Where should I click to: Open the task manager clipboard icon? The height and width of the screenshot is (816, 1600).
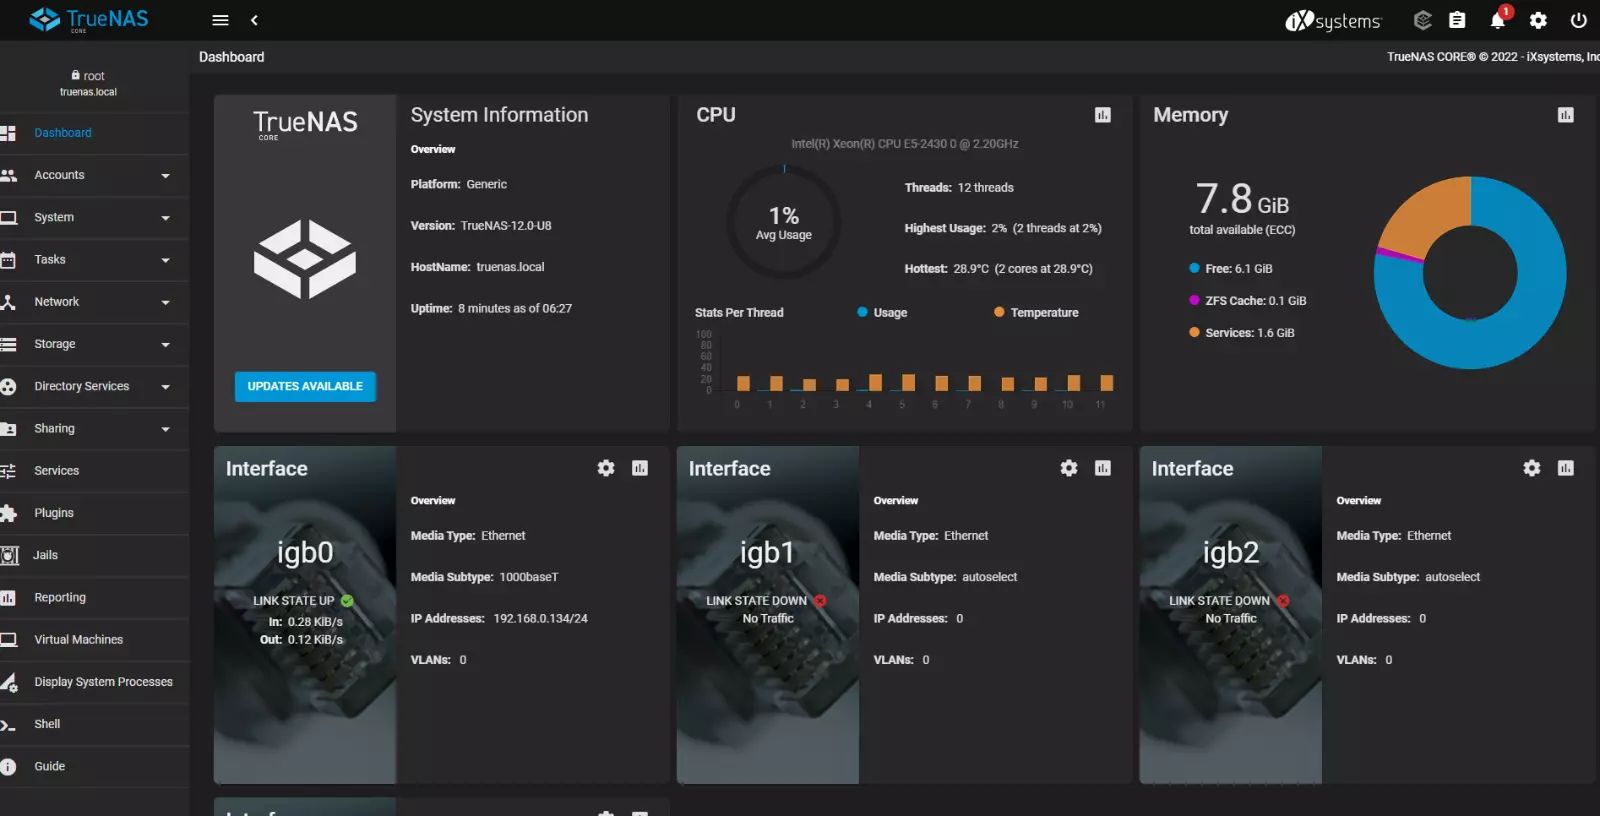(1457, 20)
